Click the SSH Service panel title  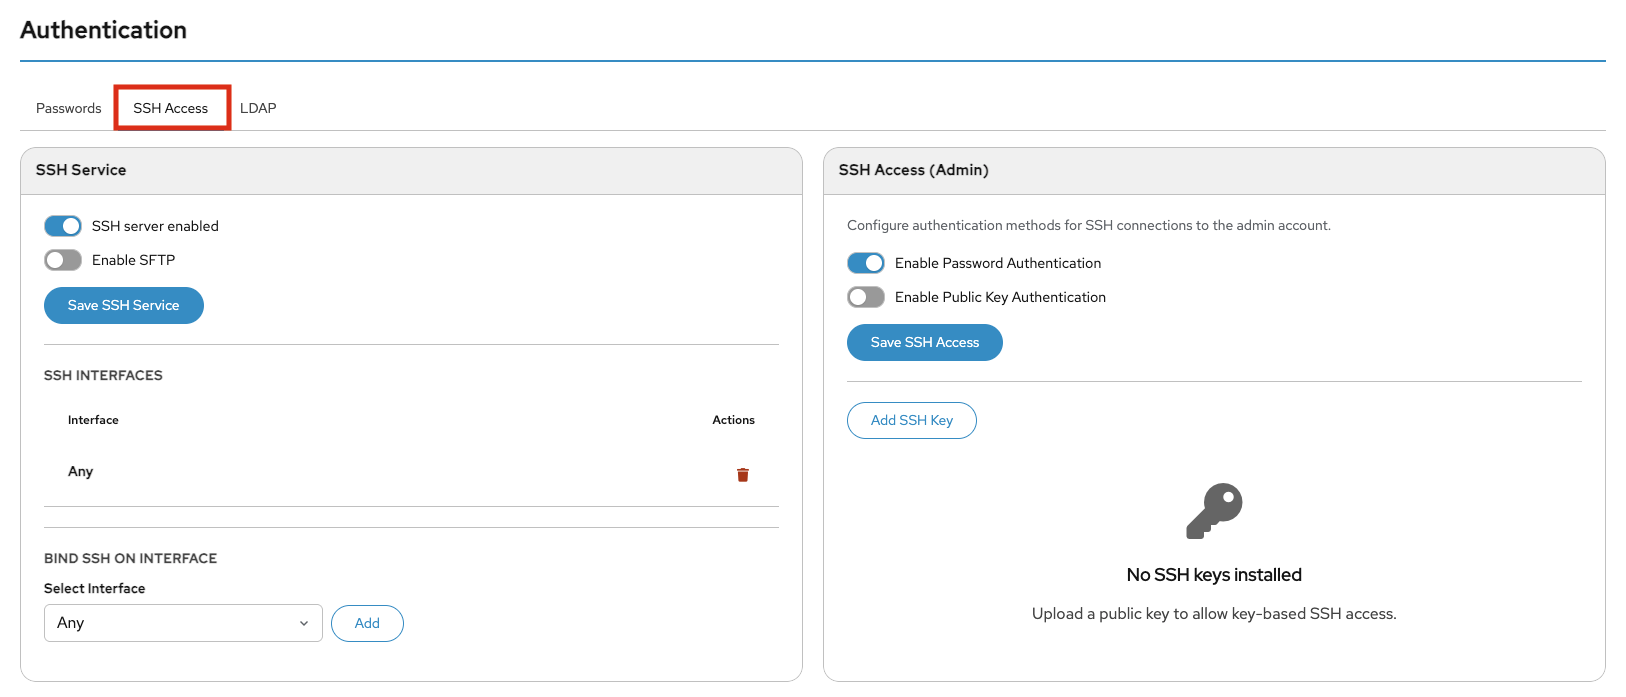click(x=81, y=170)
